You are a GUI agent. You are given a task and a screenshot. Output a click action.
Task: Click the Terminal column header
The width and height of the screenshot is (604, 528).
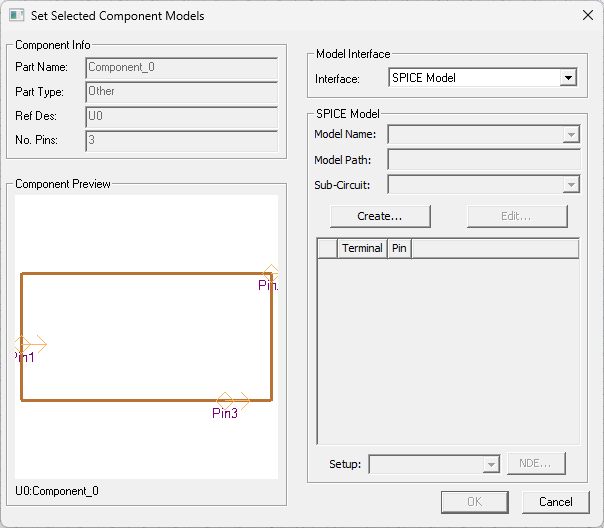pyautogui.click(x=362, y=248)
